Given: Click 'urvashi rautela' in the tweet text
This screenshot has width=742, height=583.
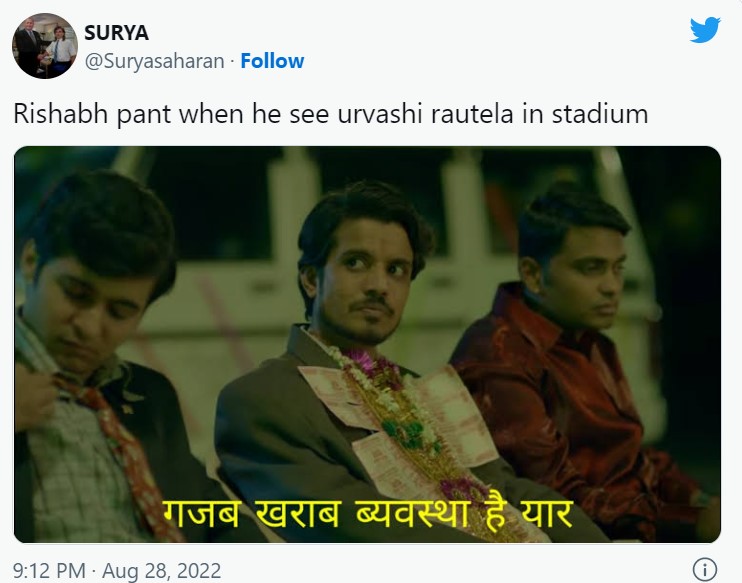Looking at the screenshot, I should [x=425, y=114].
